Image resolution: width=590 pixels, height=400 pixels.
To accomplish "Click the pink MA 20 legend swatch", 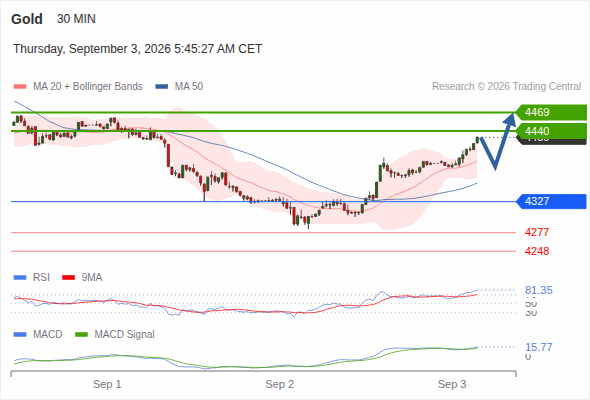I will click(20, 87).
